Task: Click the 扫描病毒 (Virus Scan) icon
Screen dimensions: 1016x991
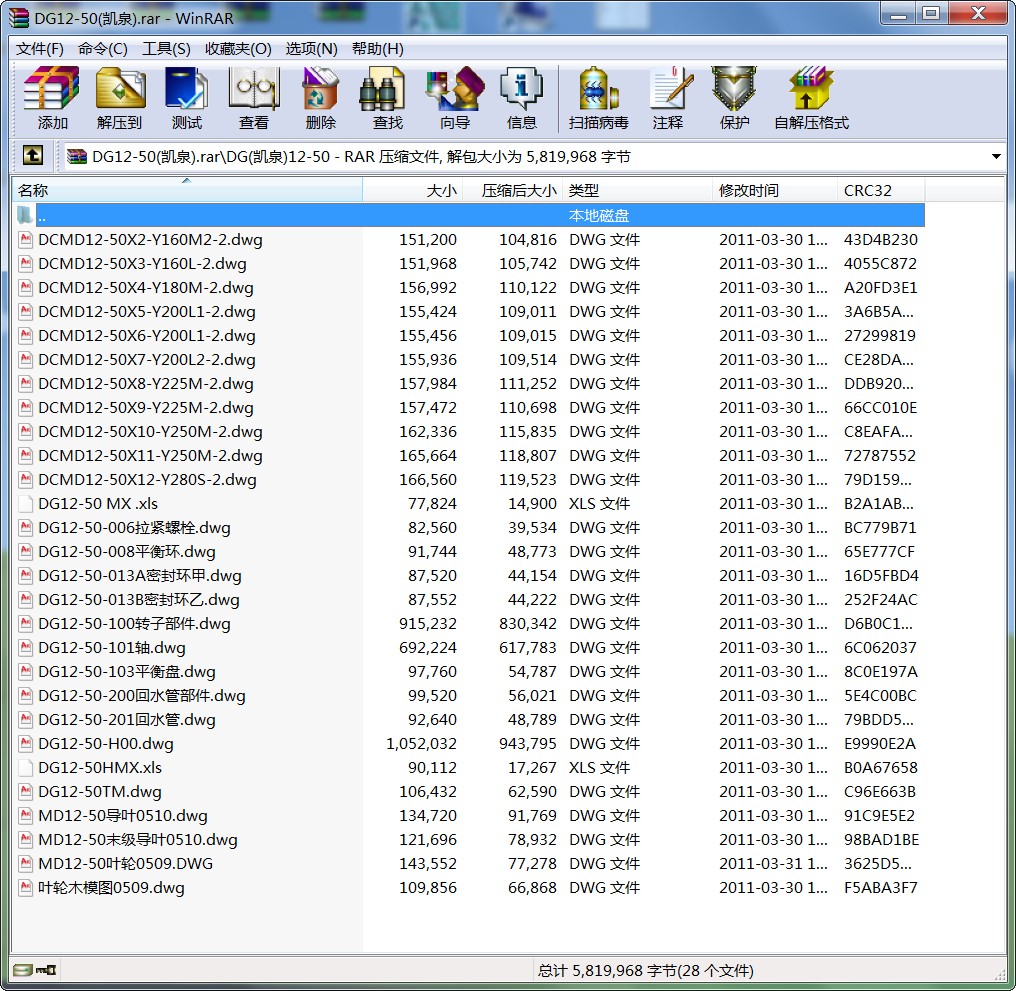Action: [598, 98]
